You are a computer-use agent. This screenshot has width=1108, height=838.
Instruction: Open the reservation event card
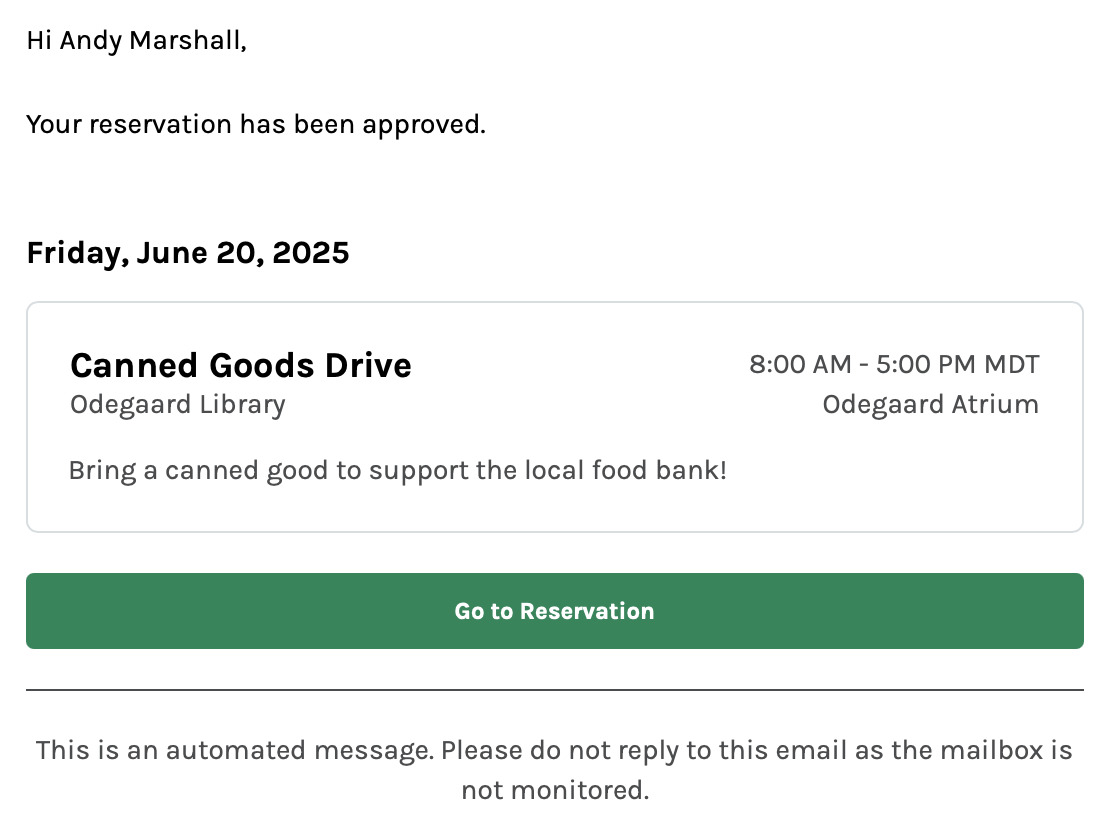pos(554,415)
